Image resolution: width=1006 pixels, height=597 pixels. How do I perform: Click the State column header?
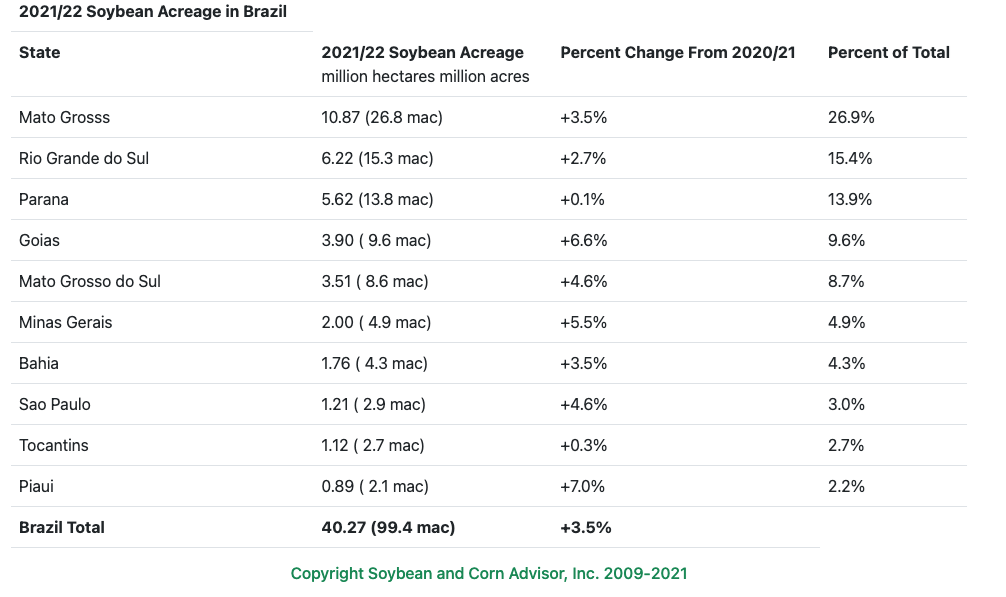coord(40,53)
